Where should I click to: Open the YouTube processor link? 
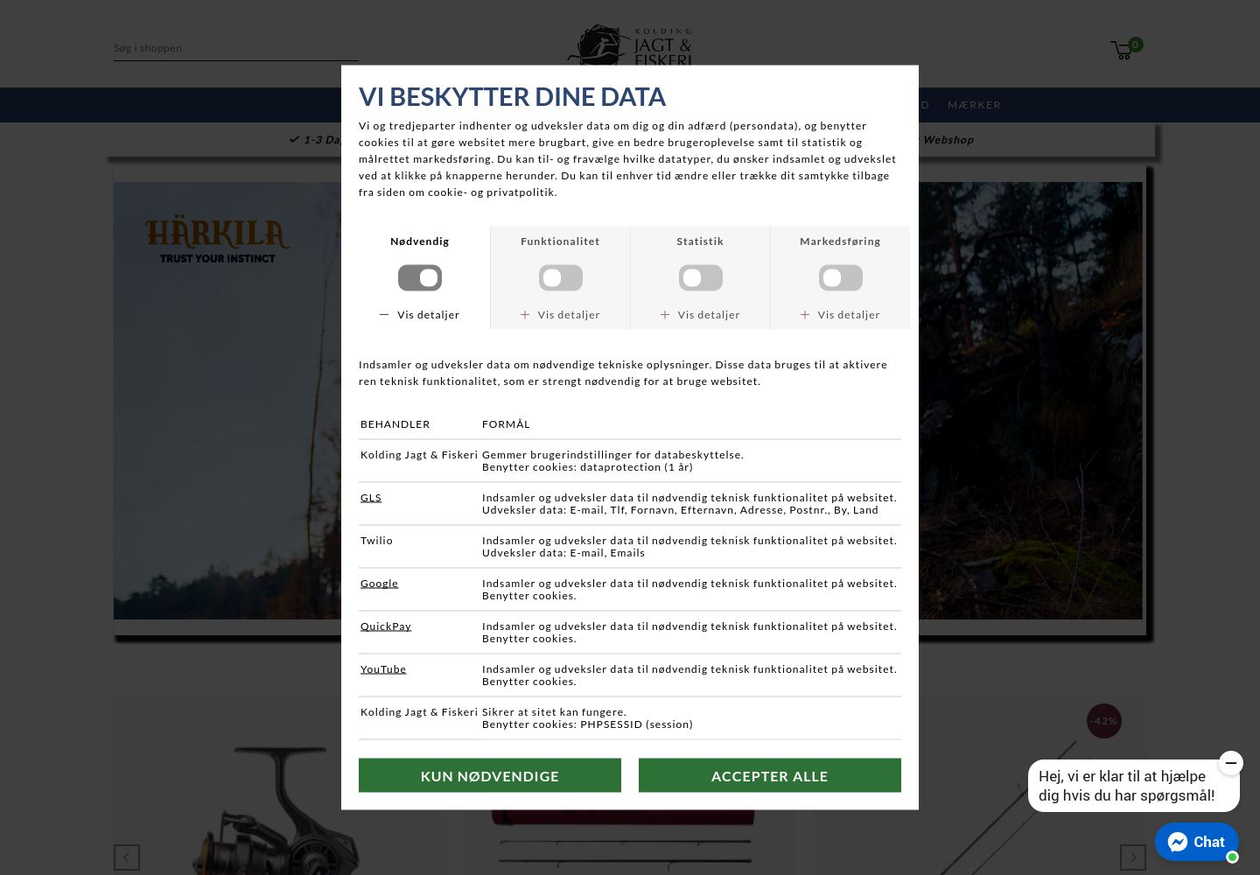(x=383, y=670)
